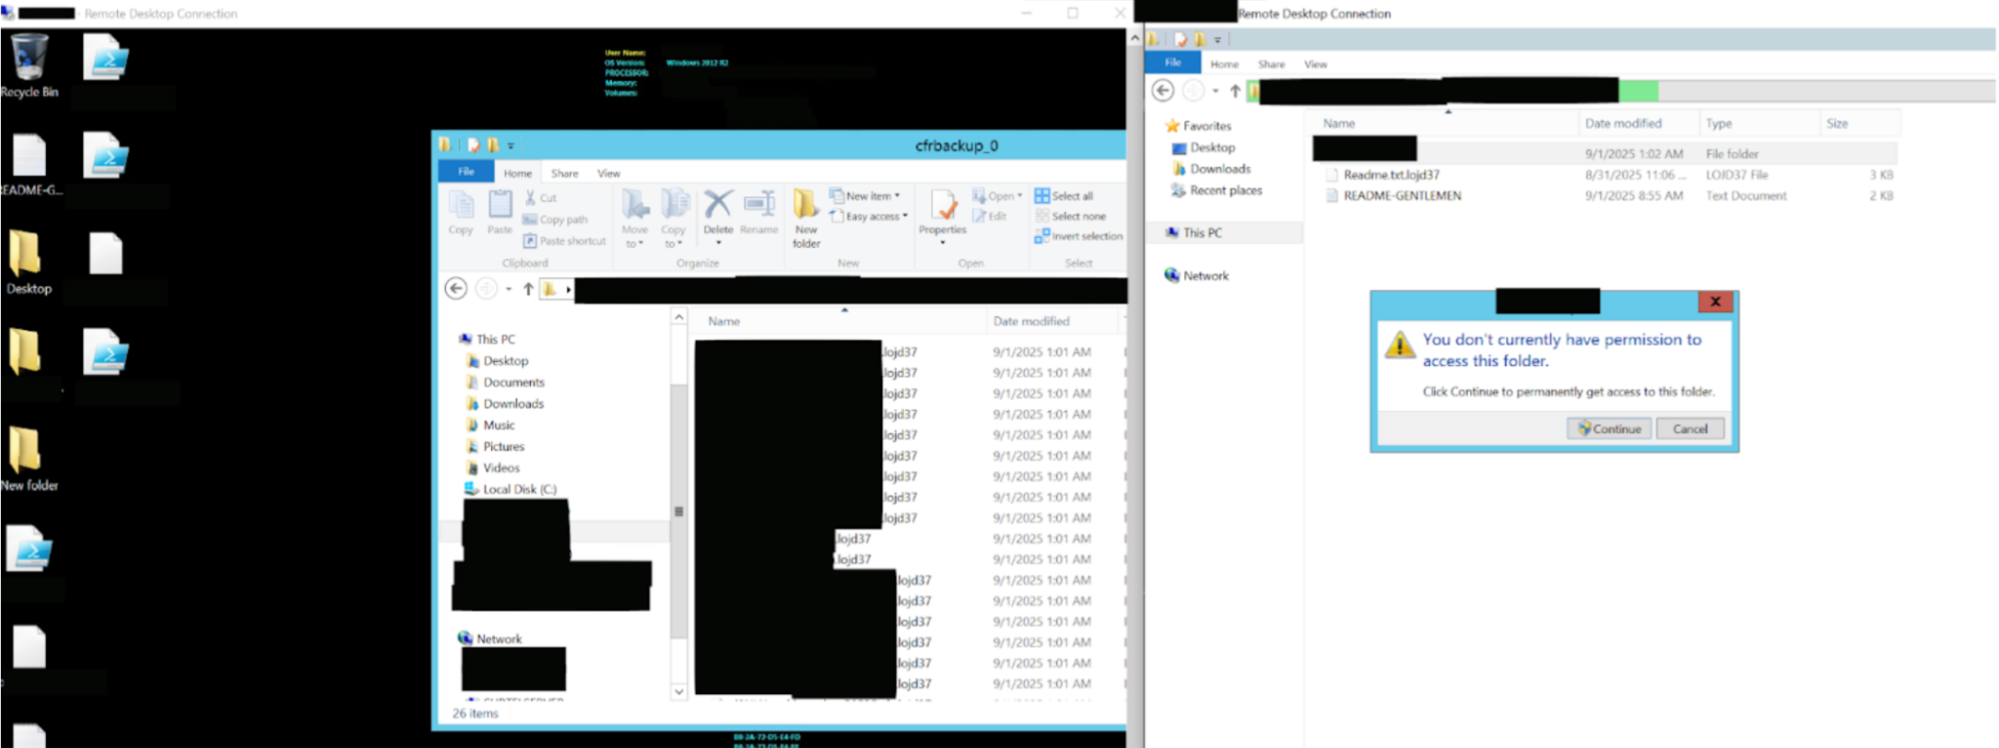1999x748 pixels.
Task: Click Up arrow in right Explorer window
Action: 1235,91
